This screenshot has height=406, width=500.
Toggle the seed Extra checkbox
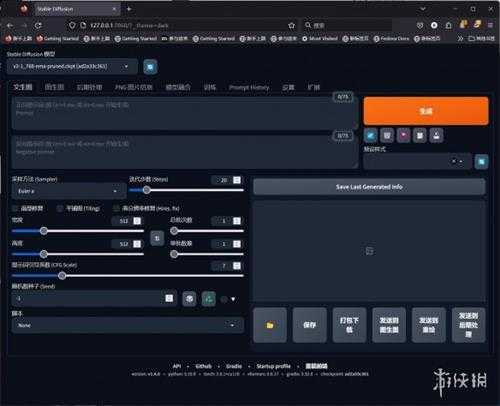224,299
